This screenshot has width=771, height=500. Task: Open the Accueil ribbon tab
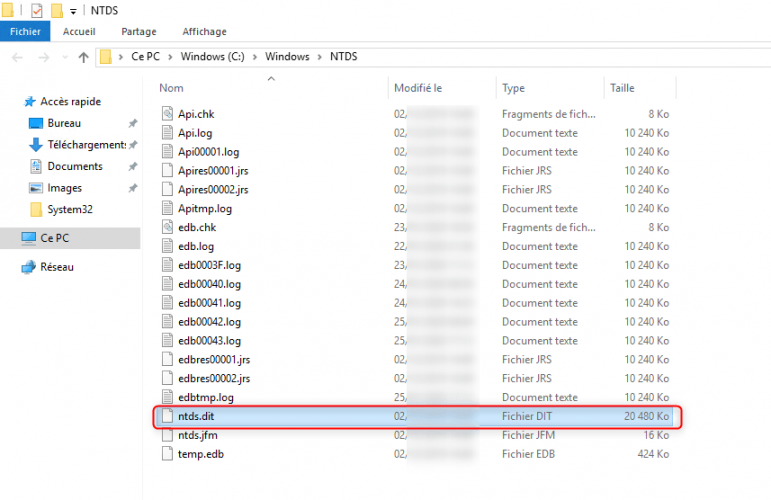(x=79, y=31)
